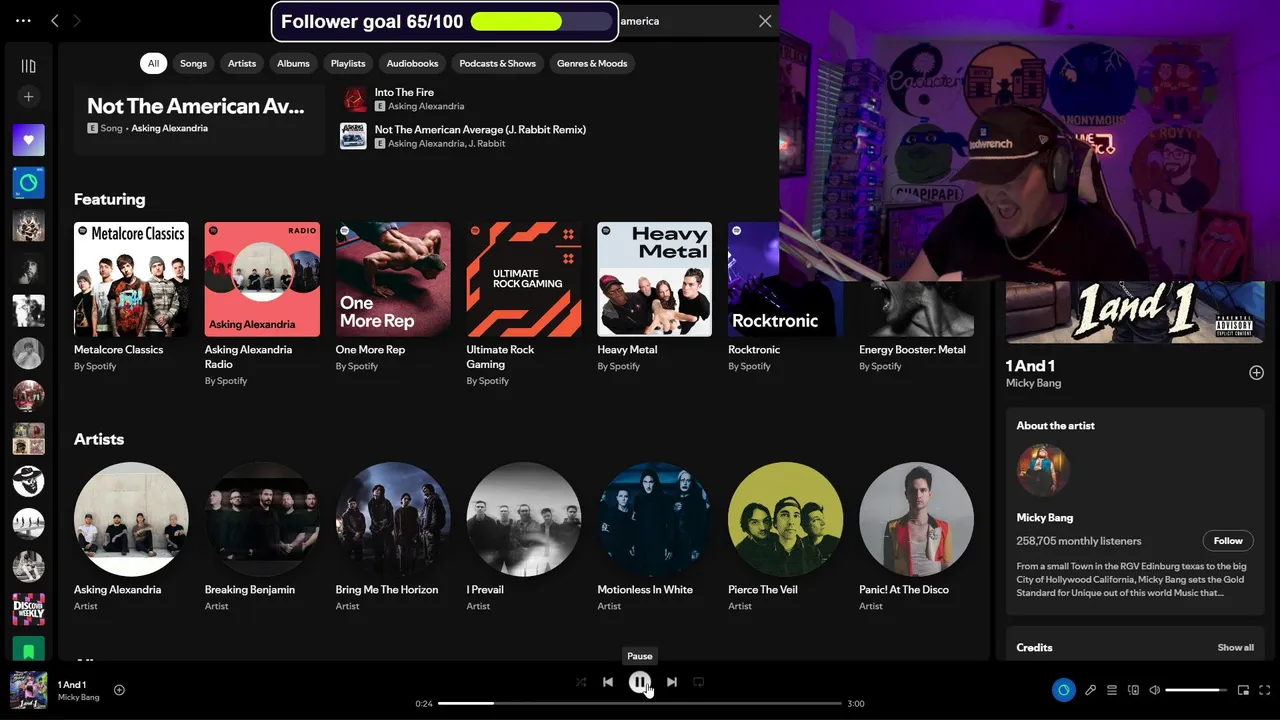Open Micky Bang avatar in About the artist
The width and height of the screenshot is (1280, 720).
coord(1043,470)
